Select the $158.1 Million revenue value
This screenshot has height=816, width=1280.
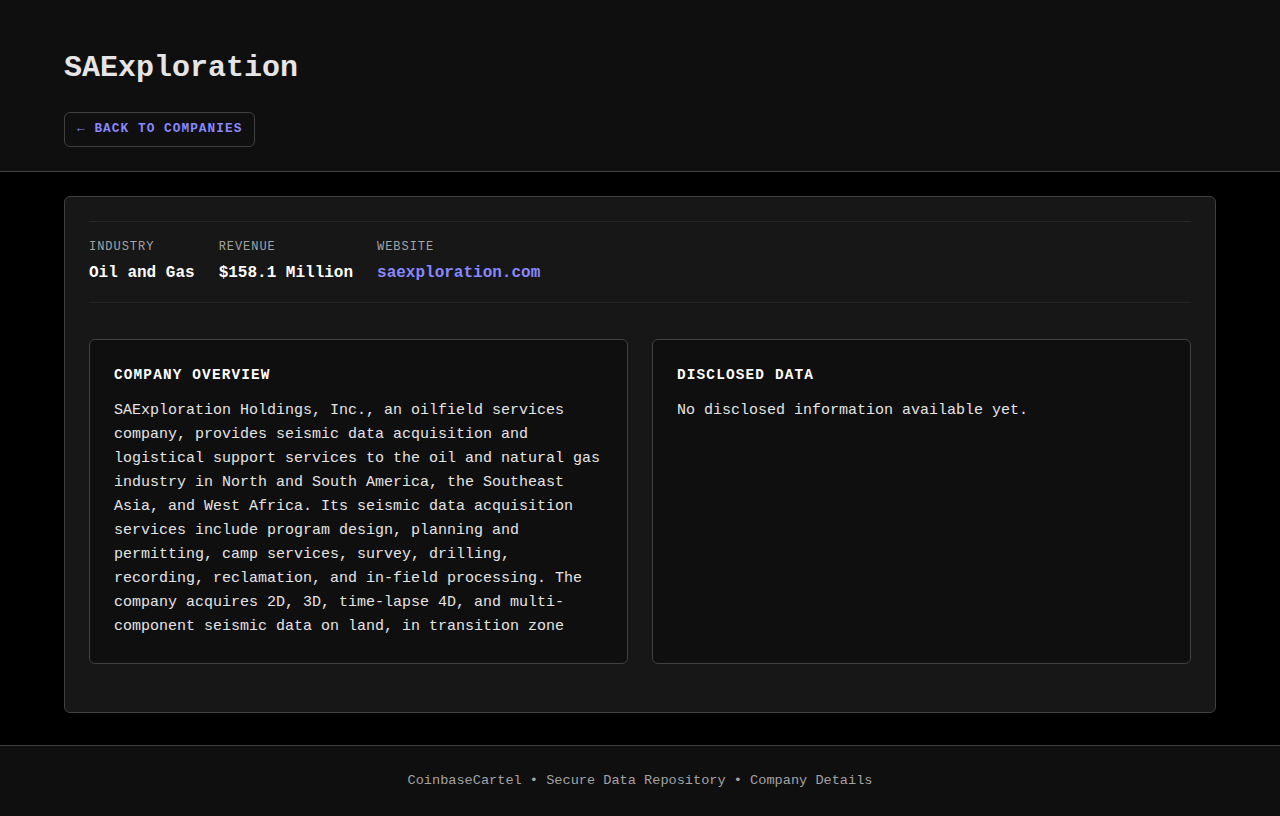285,272
